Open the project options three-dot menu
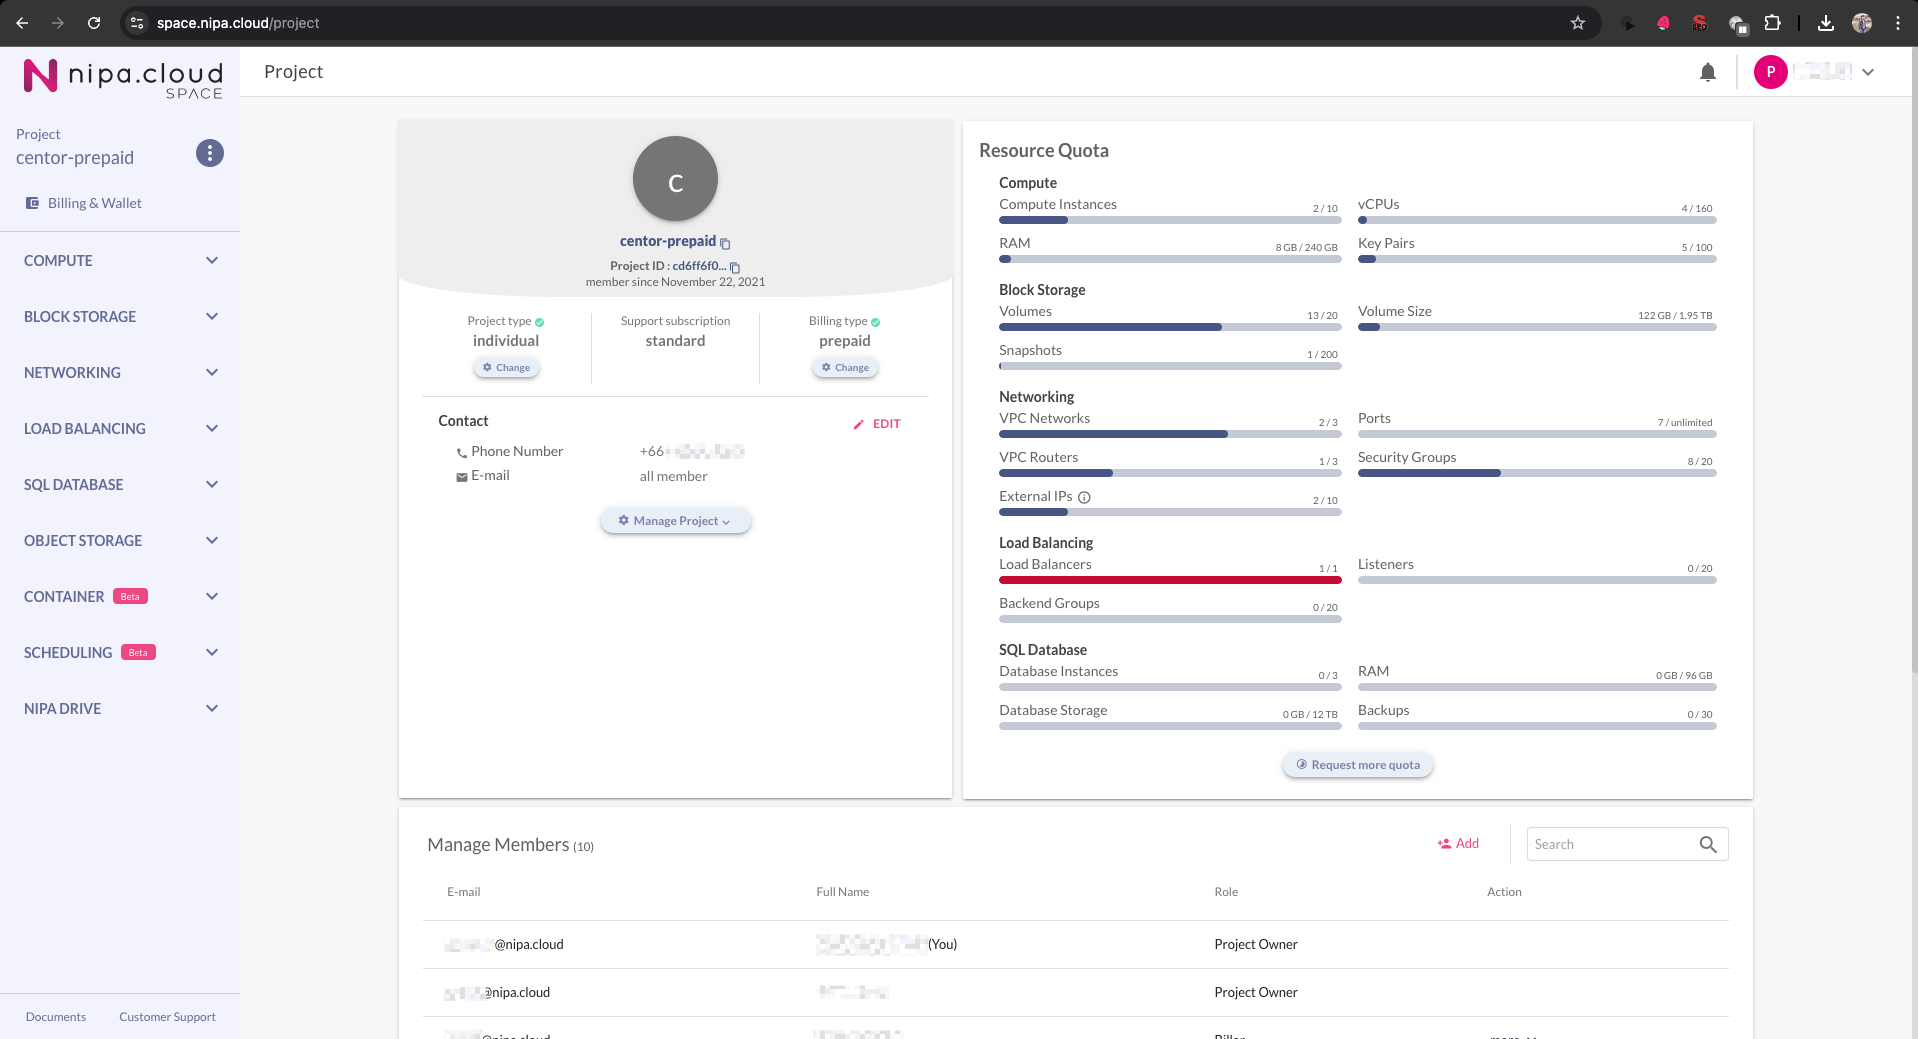1918x1039 pixels. (x=209, y=153)
